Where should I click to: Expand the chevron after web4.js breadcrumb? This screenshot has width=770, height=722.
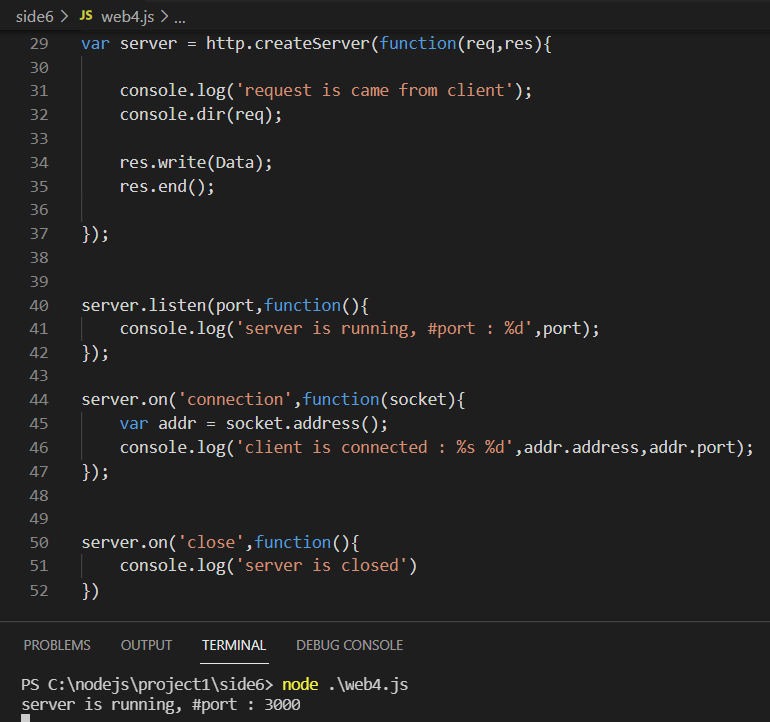165,17
